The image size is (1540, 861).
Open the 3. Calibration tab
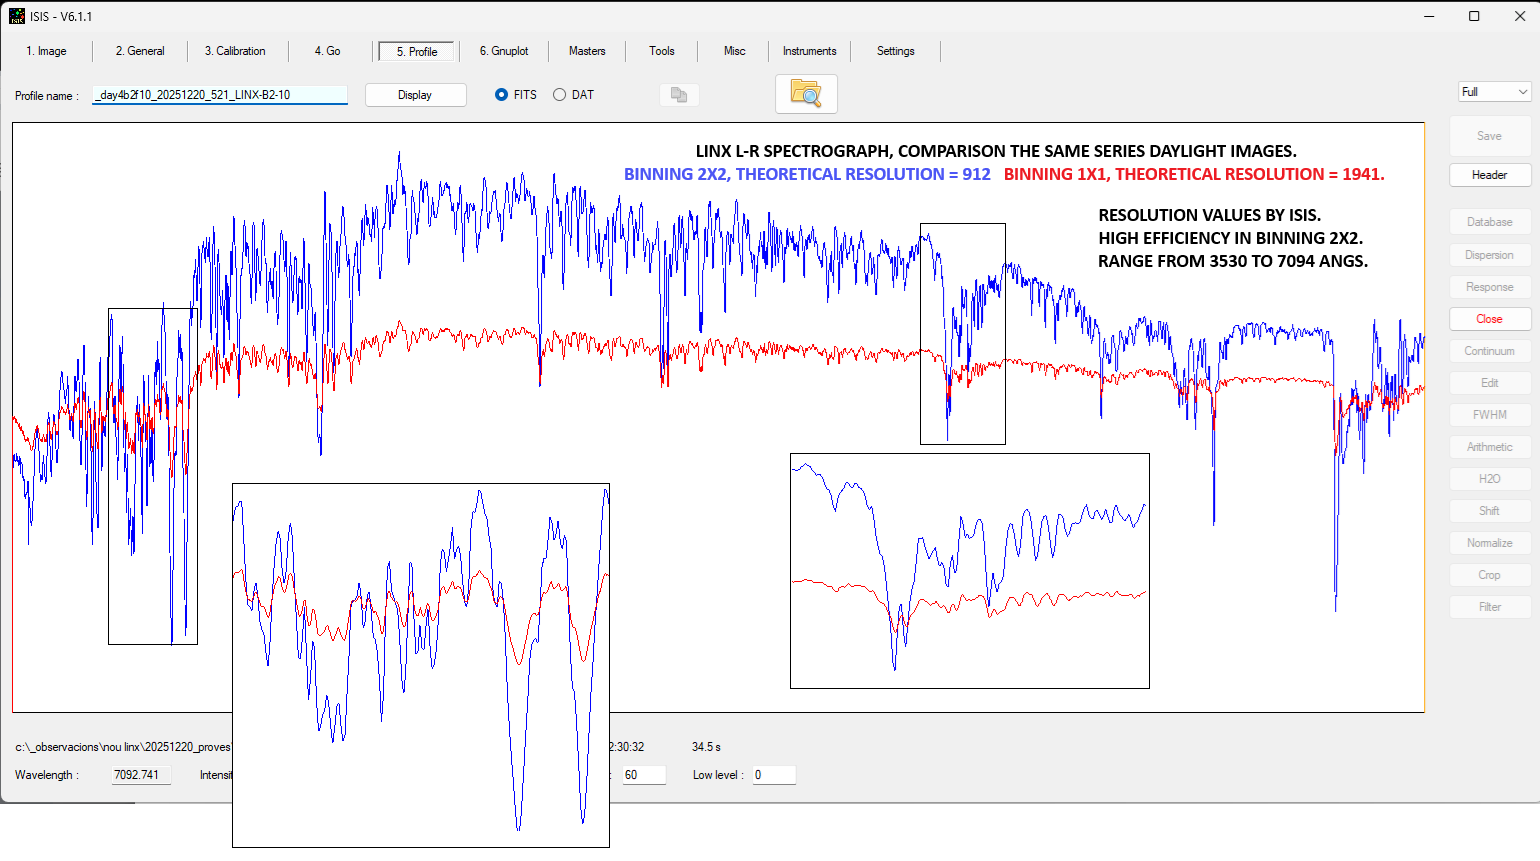point(235,51)
